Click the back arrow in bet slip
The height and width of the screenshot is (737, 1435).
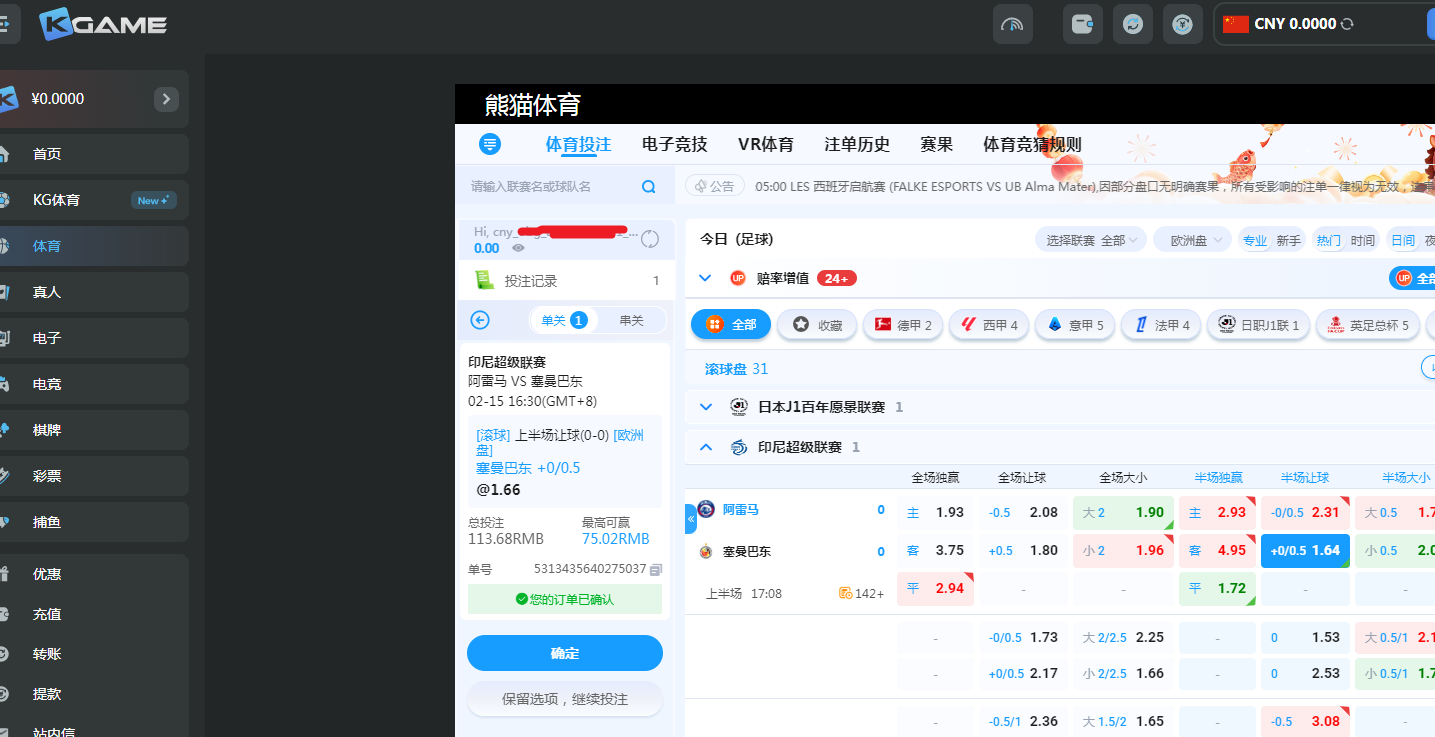coord(480,320)
